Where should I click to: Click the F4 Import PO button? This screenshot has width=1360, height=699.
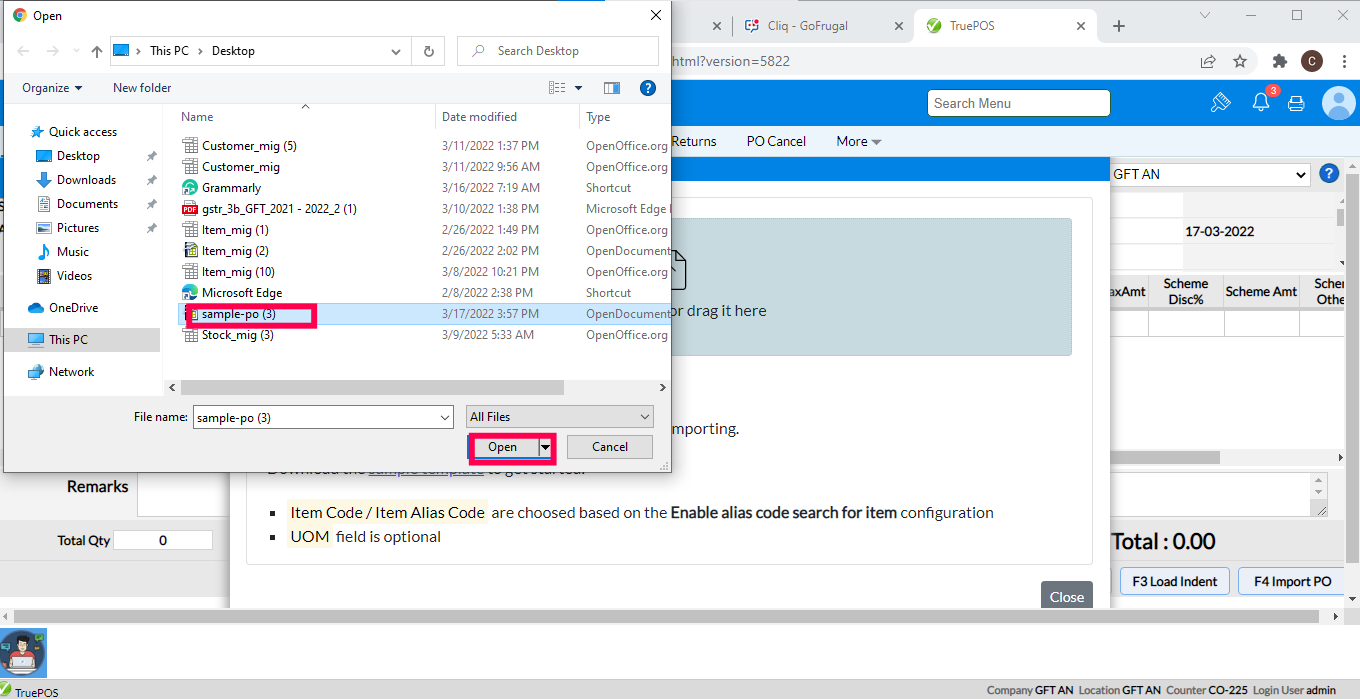coord(1293,581)
